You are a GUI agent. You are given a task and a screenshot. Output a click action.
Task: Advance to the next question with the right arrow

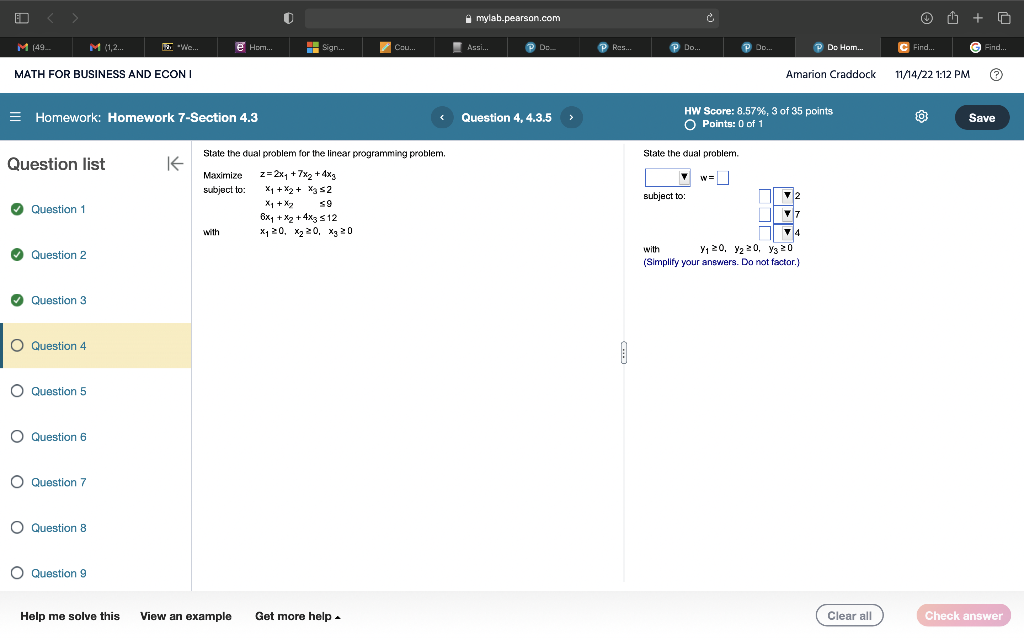click(571, 117)
